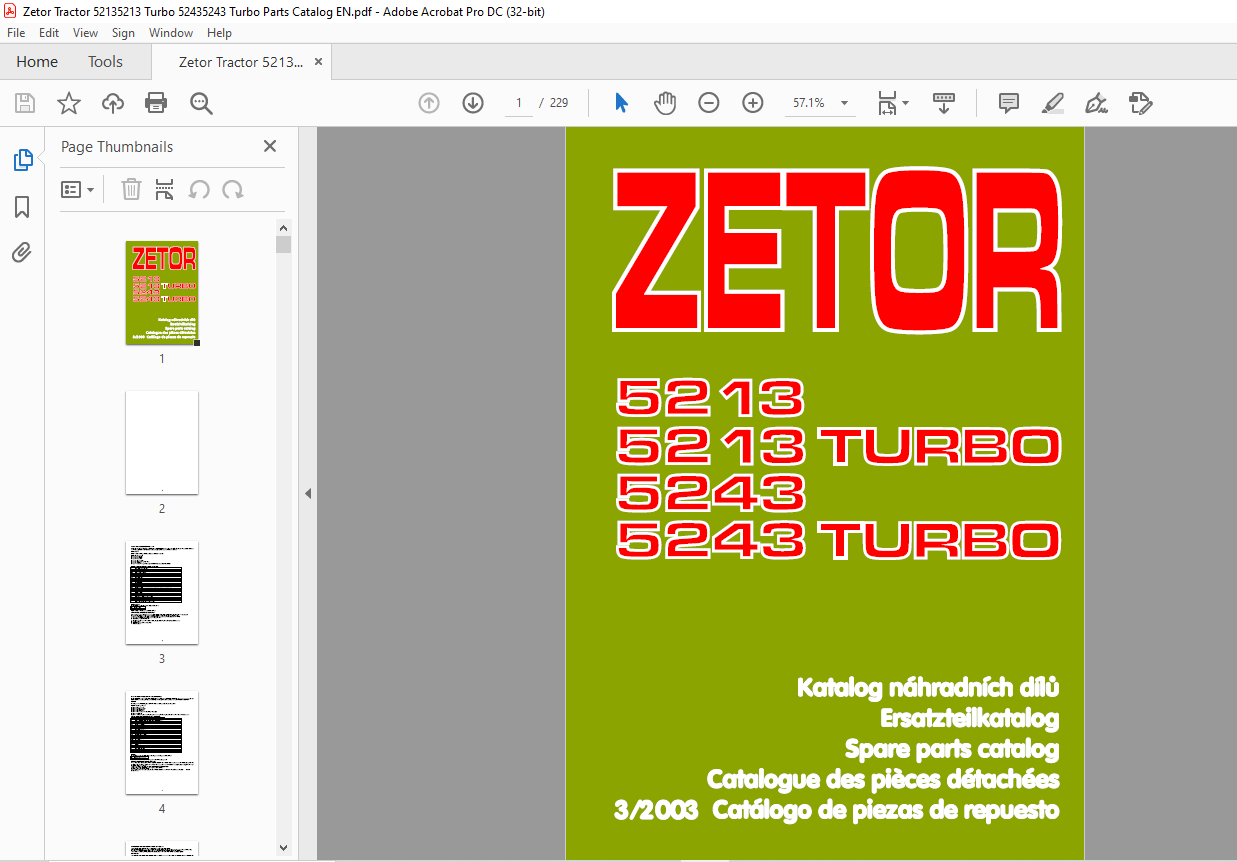Viewport: 1237px width, 862px height.
Task: Open the Sign menu
Action: click(123, 33)
